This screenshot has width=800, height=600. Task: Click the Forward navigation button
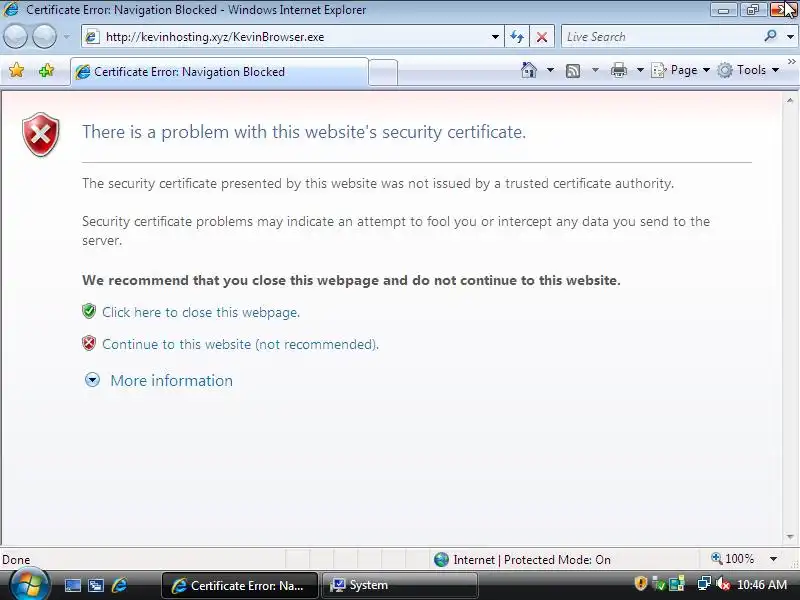45,37
